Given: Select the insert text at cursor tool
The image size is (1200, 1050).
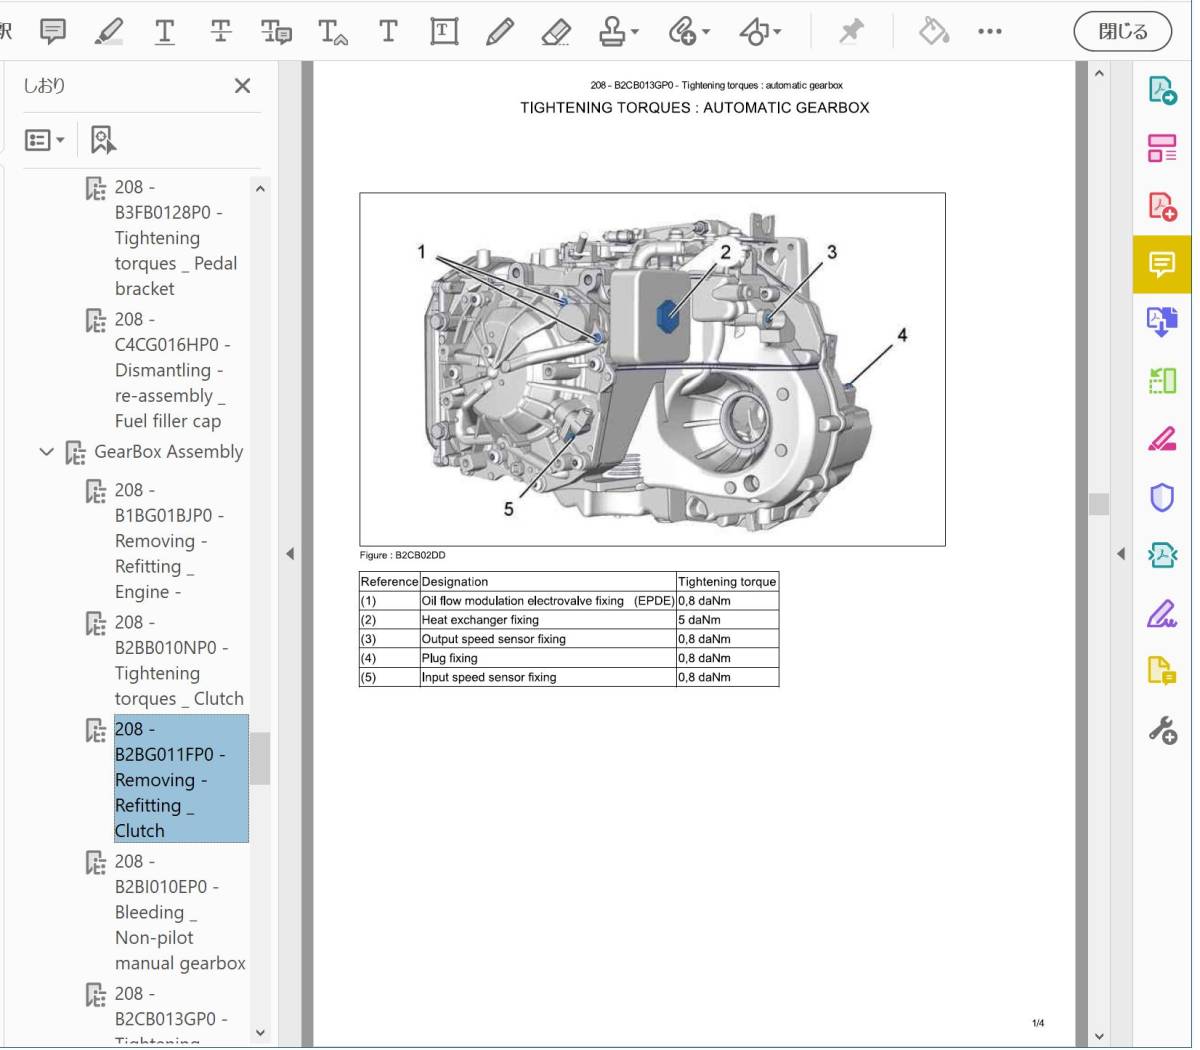Looking at the screenshot, I should click(x=332, y=31).
